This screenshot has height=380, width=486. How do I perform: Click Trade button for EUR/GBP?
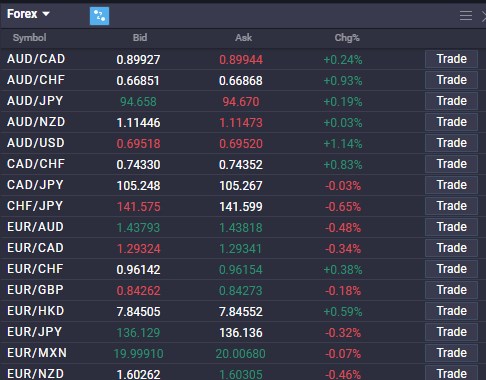point(451,290)
